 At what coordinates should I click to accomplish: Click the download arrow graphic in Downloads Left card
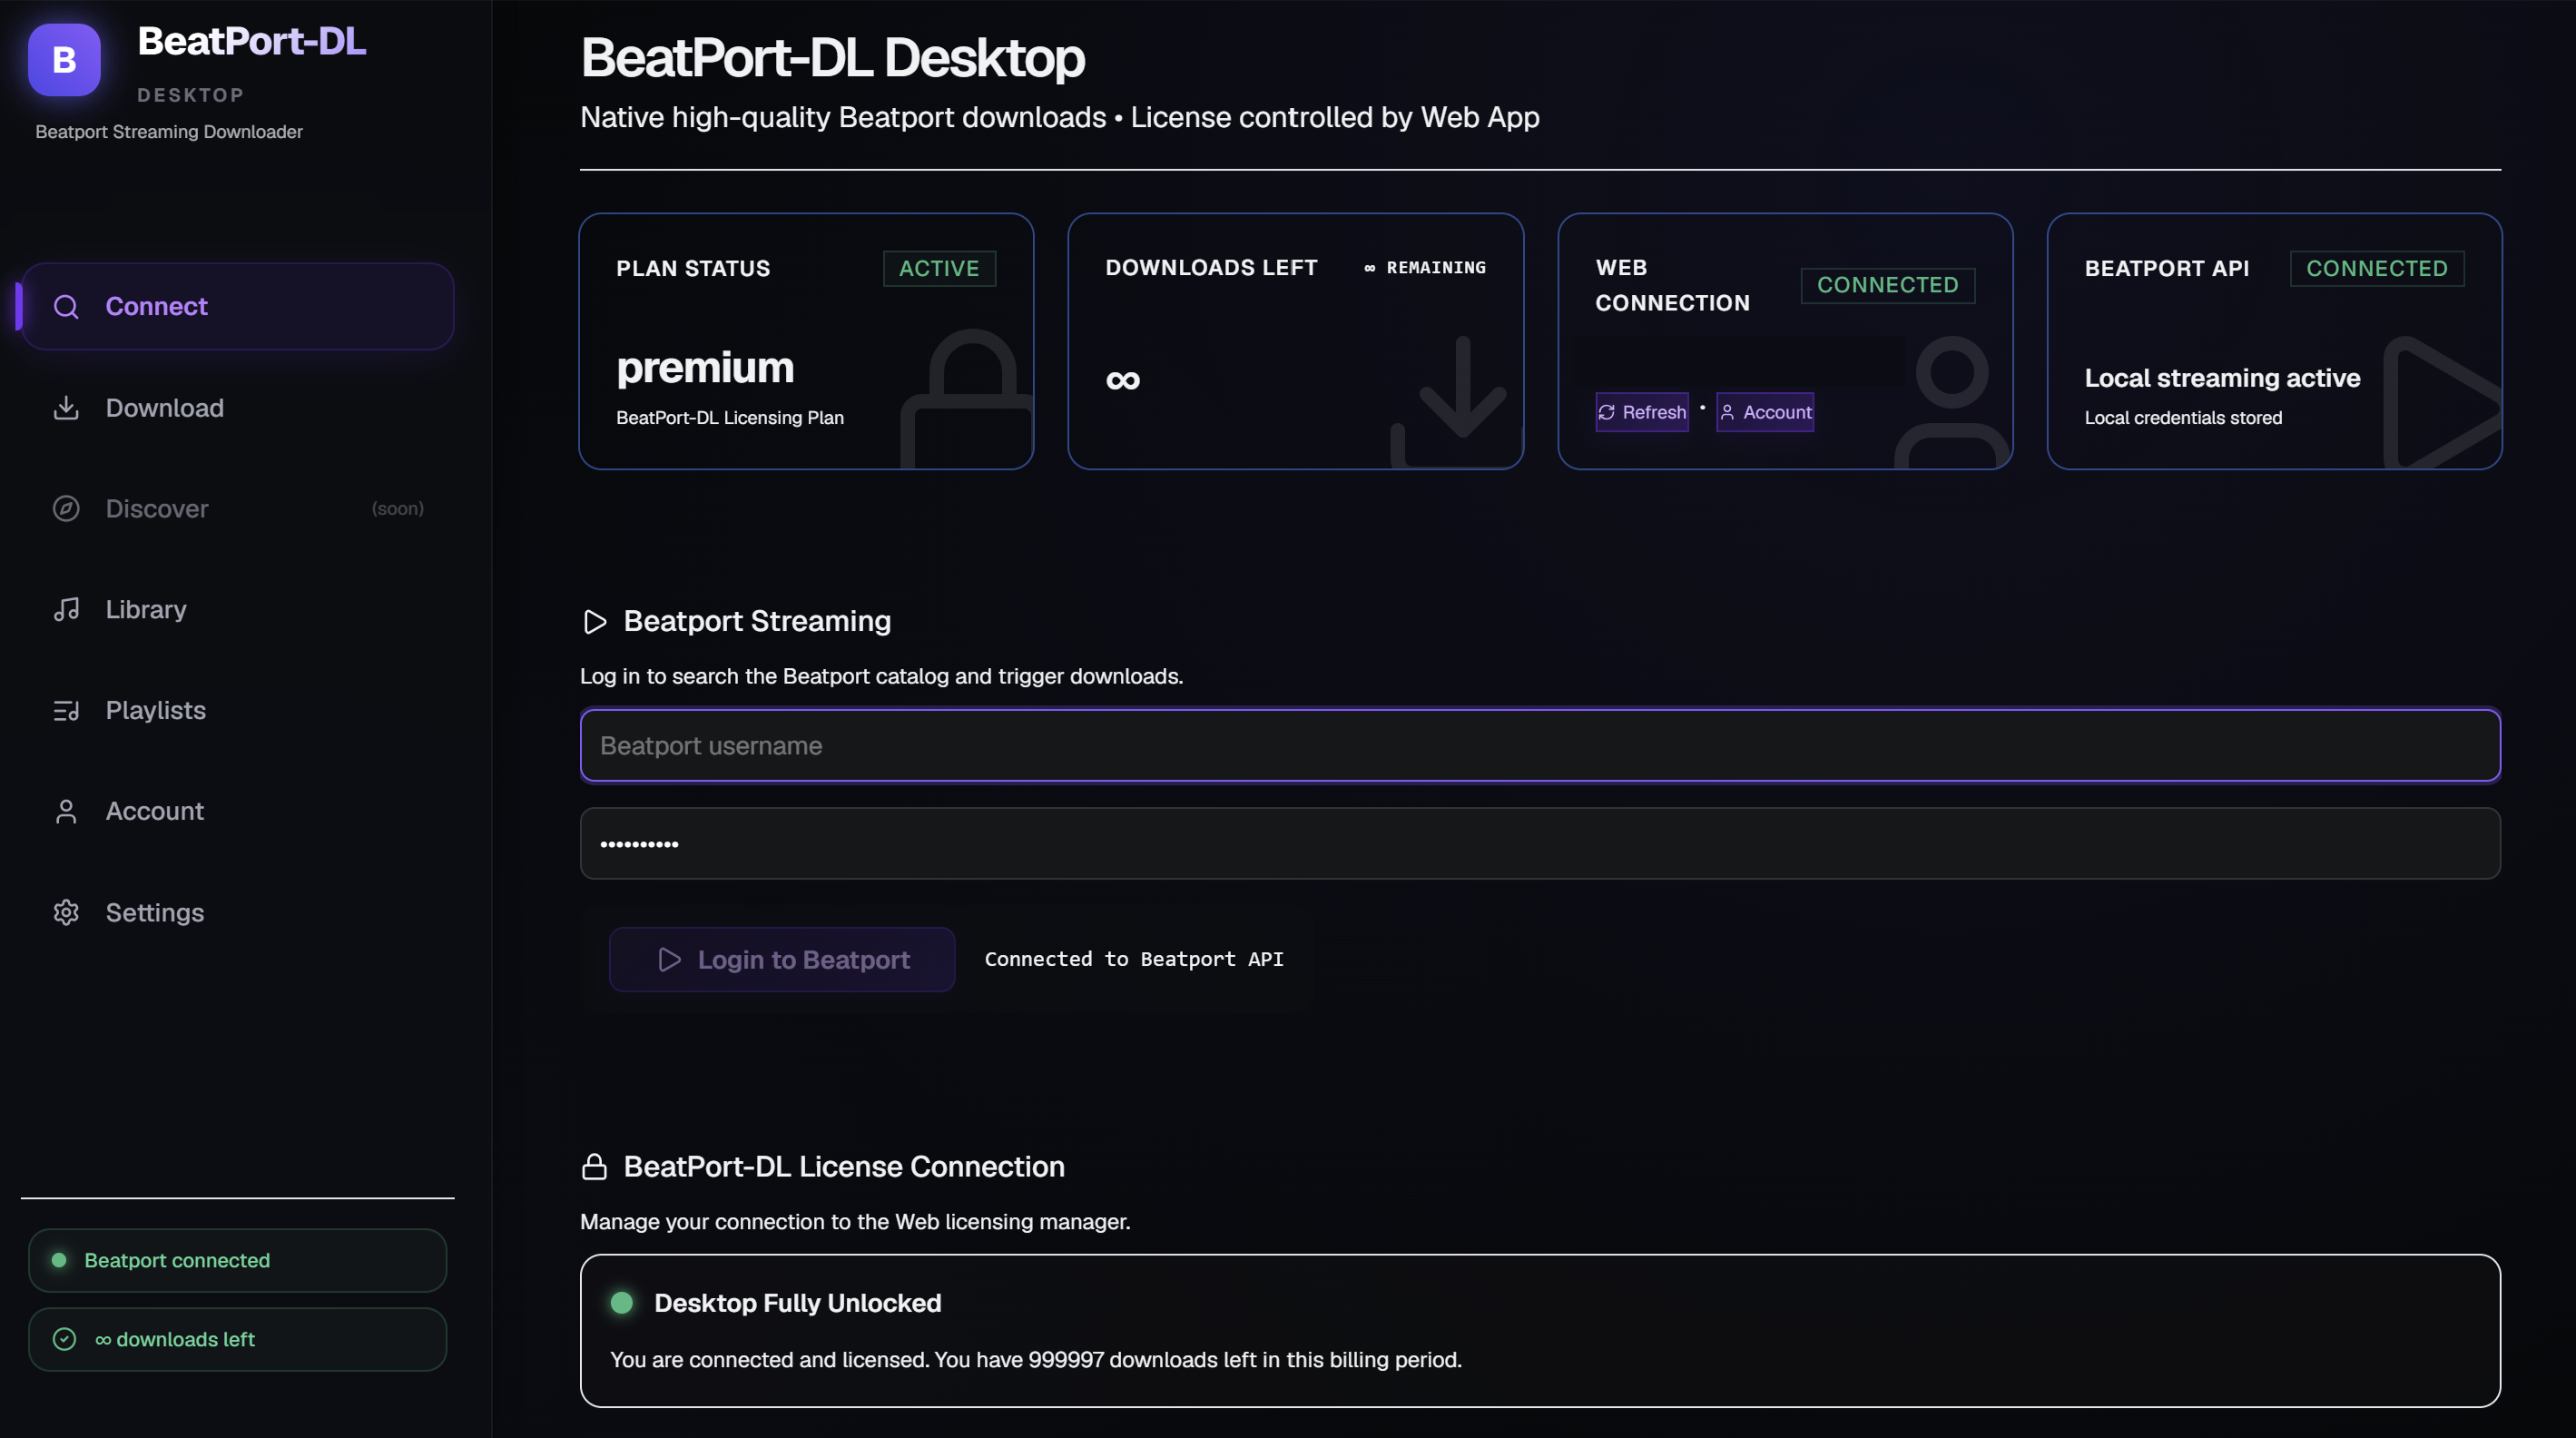point(1459,401)
